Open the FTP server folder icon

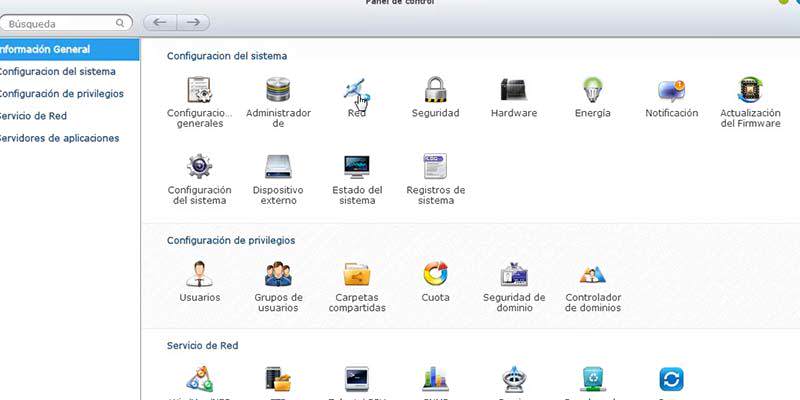pos(278,379)
